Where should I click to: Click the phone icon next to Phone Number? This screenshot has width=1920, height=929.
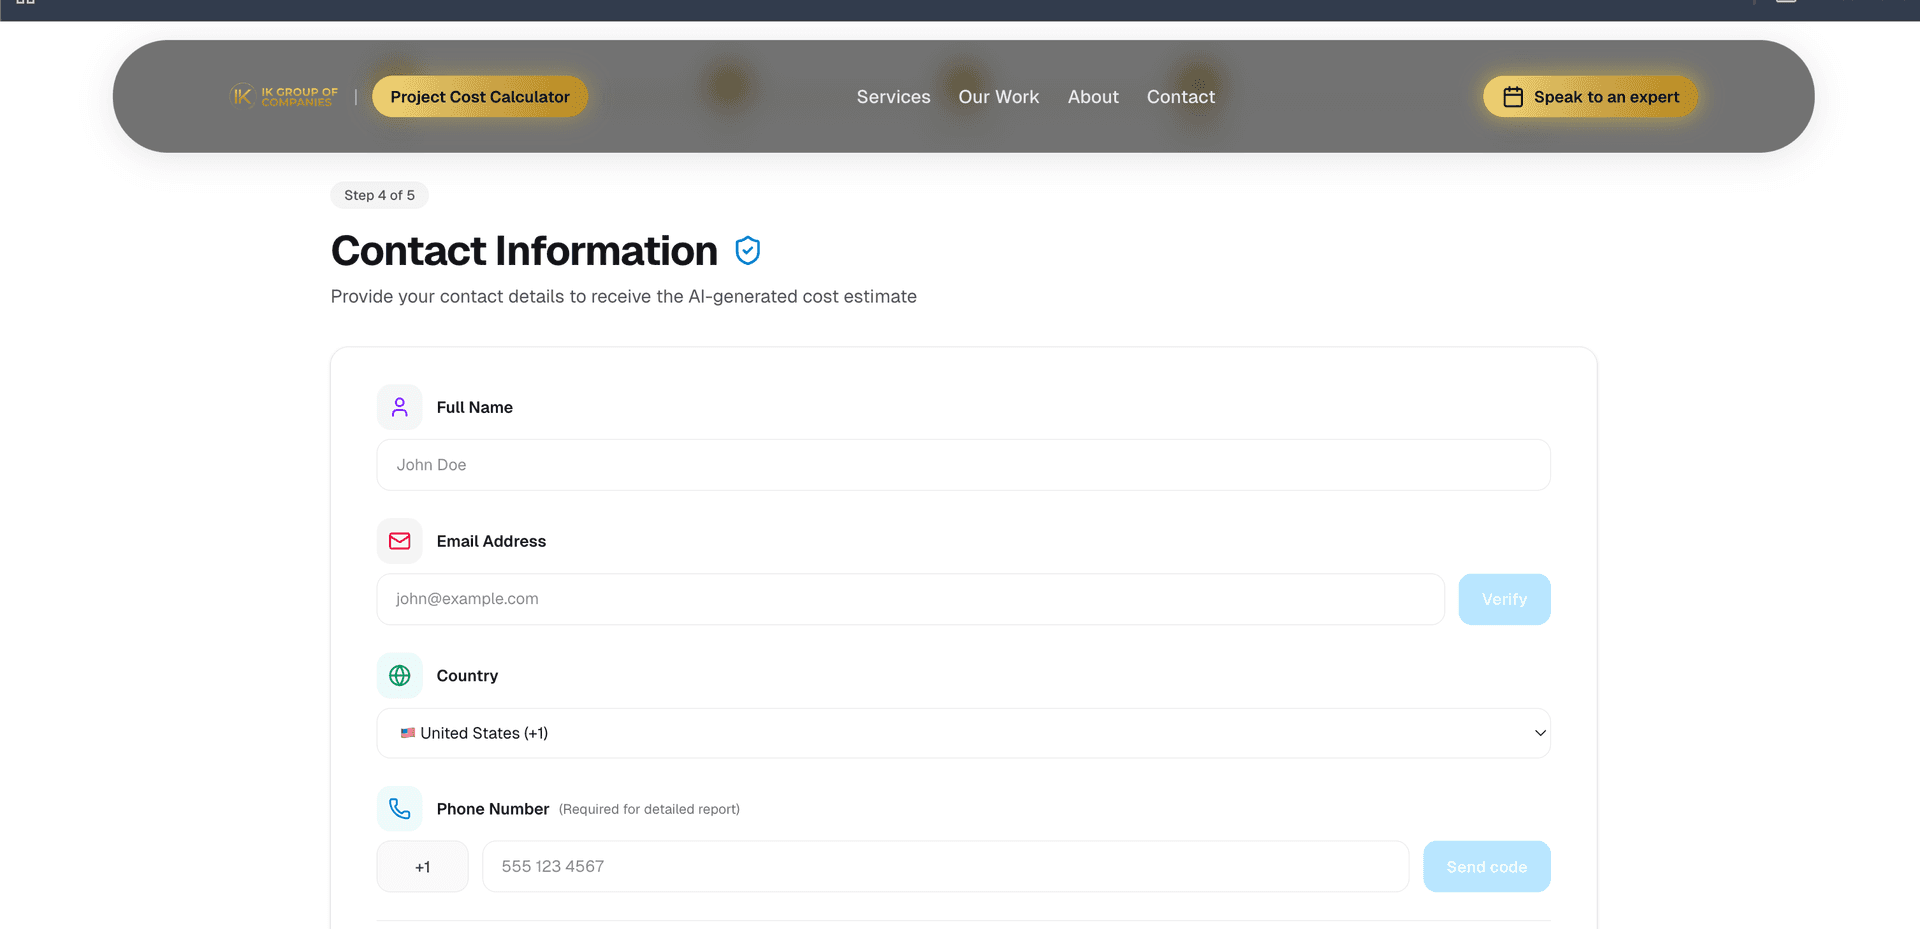coord(399,809)
